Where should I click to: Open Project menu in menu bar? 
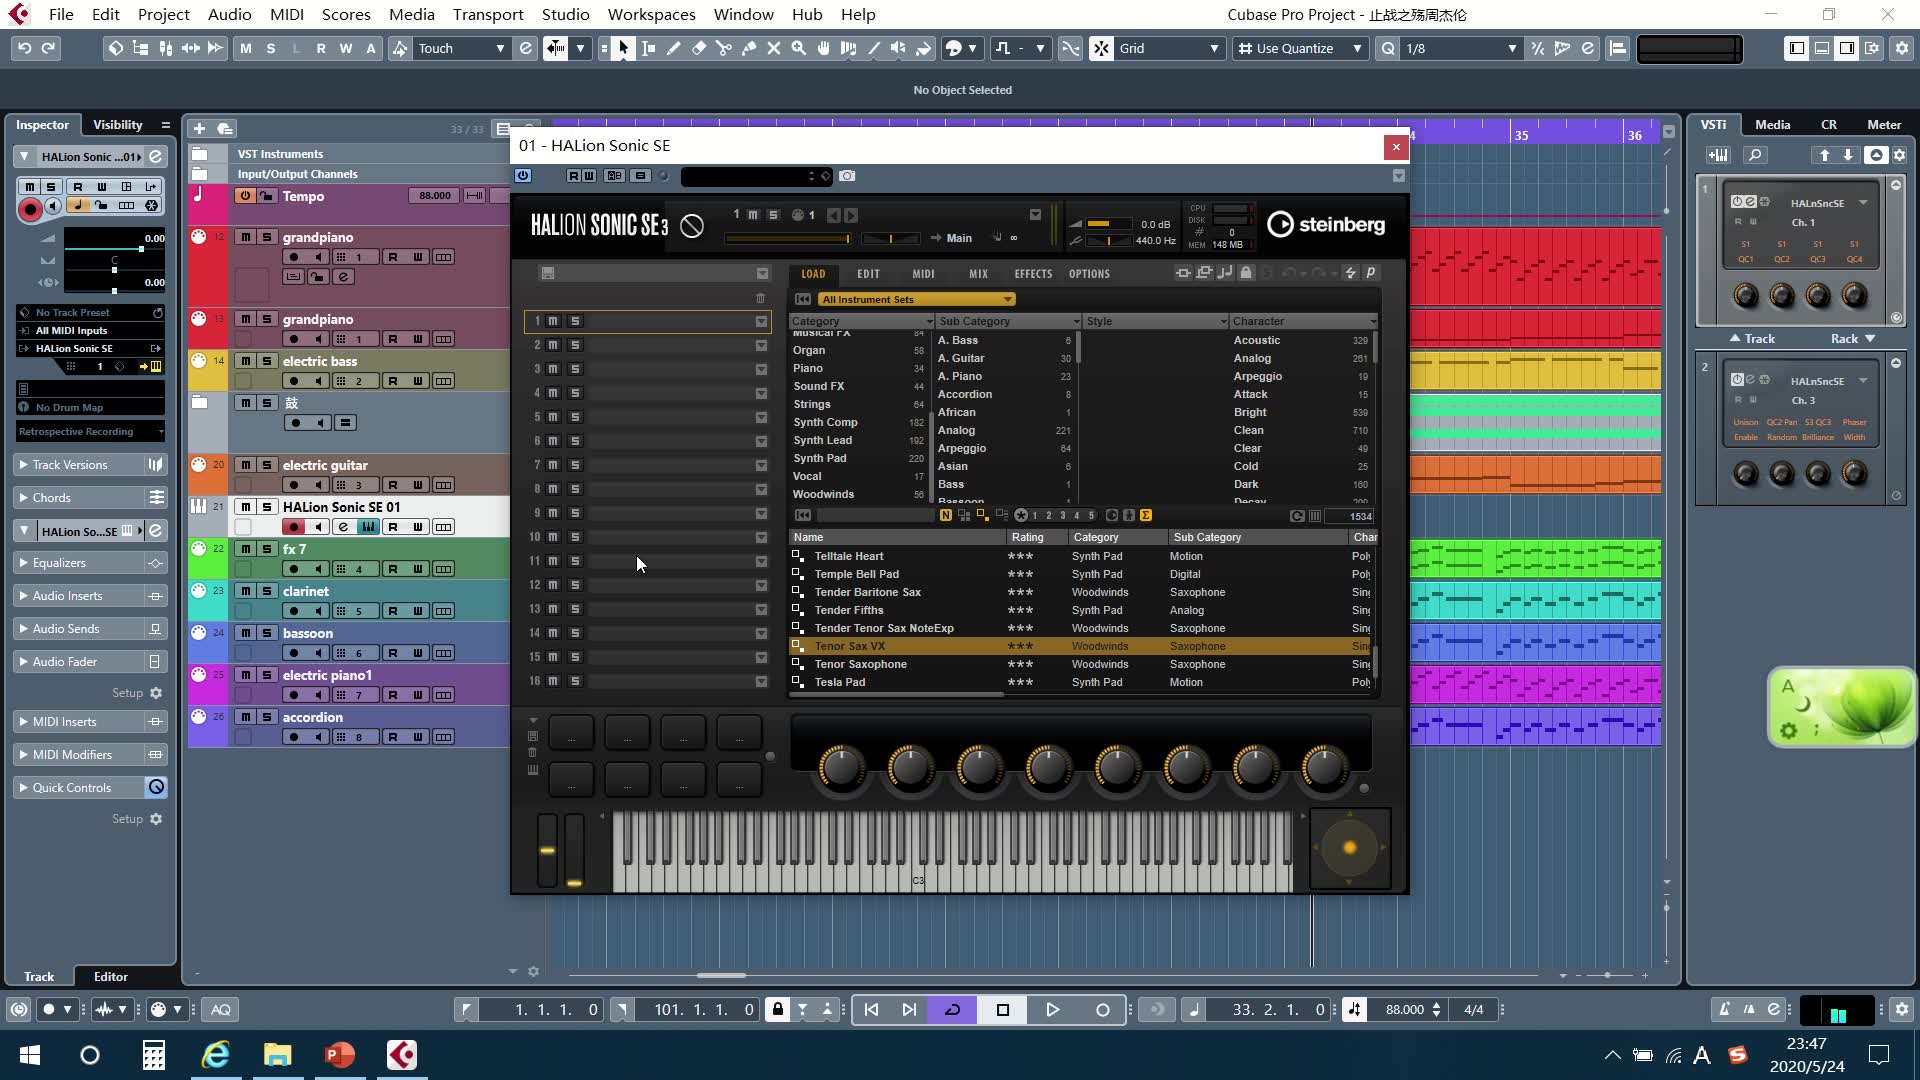click(162, 15)
